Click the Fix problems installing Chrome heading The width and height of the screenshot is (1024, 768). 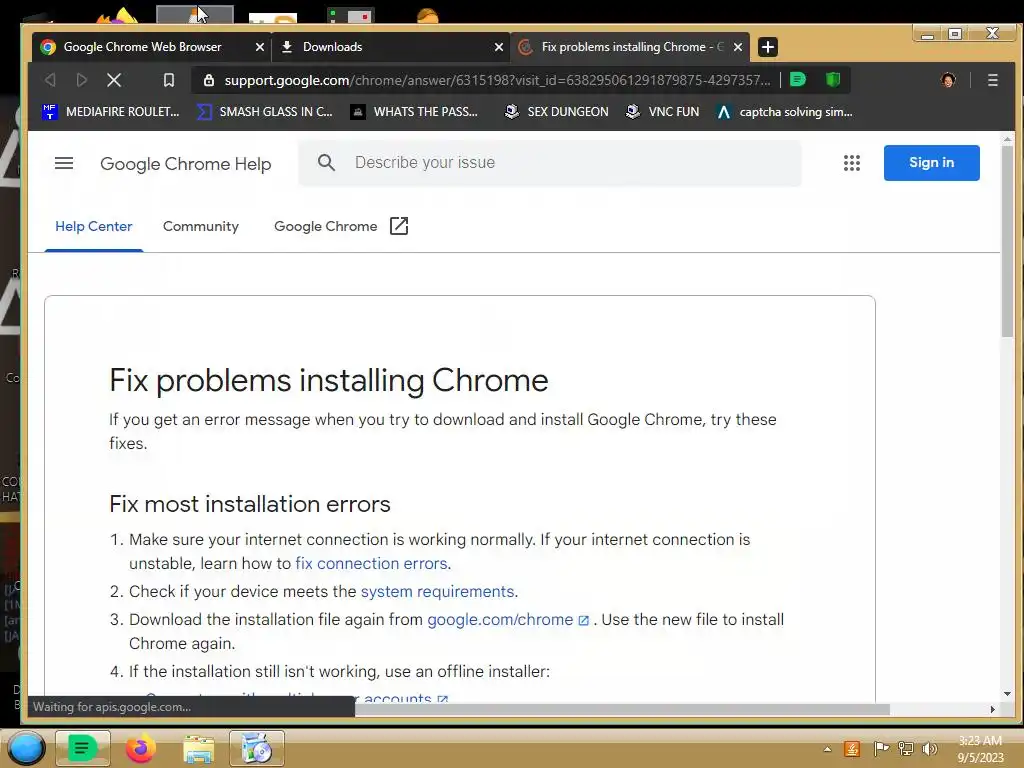[328, 380]
